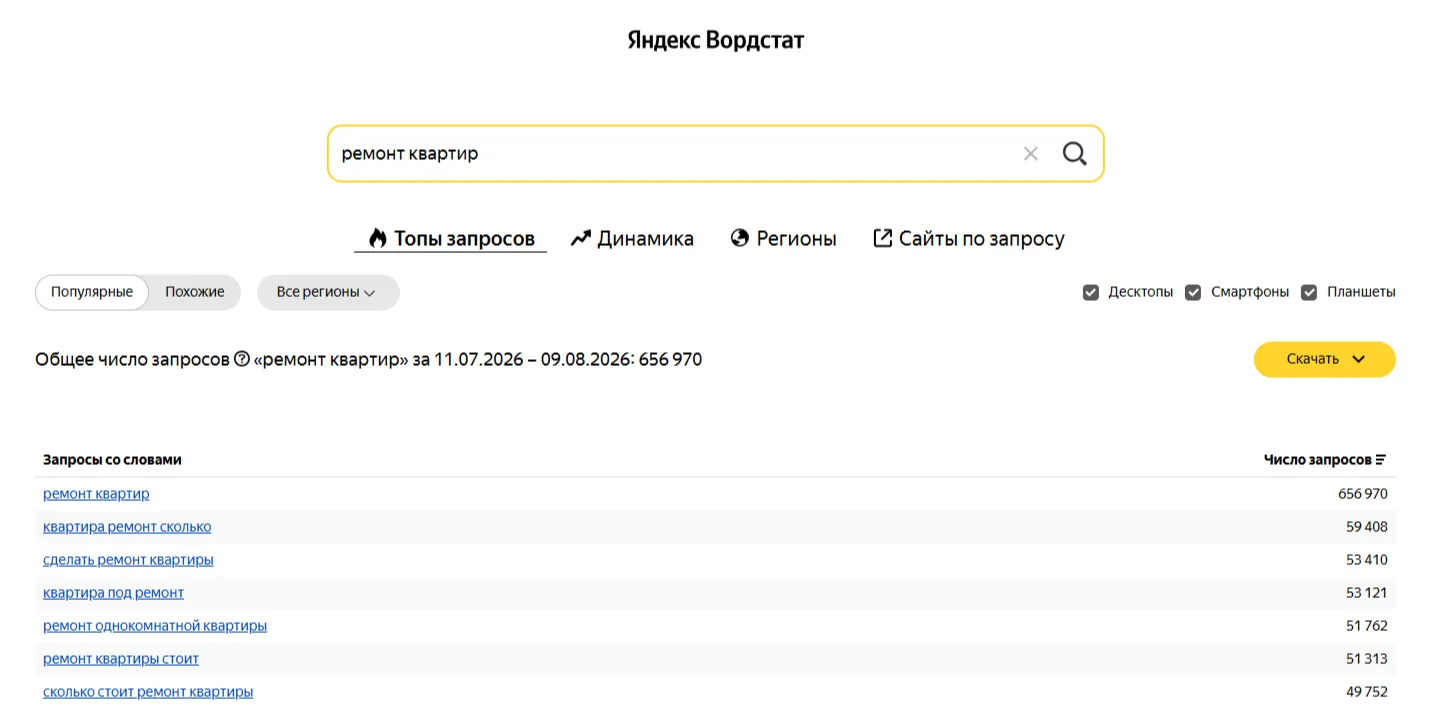Switch to the Регионы tab
The width and height of the screenshot is (1440, 707).
pyautogui.click(x=784, y=239)
